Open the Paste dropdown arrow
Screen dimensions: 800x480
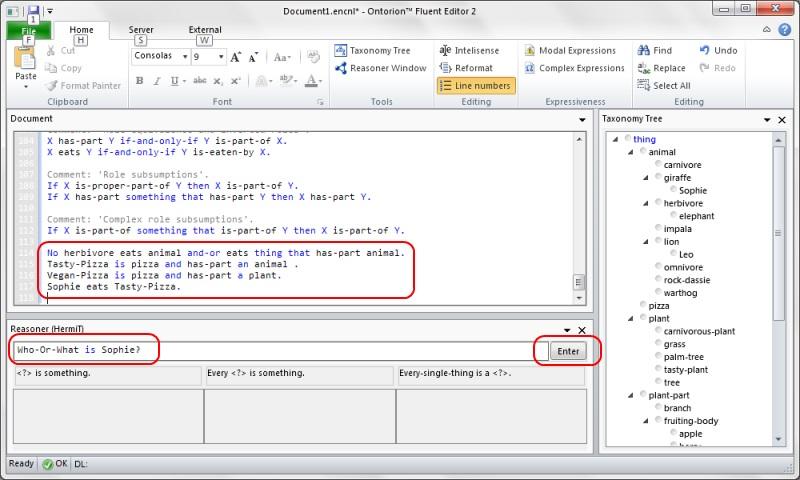(x=26, y=87)
